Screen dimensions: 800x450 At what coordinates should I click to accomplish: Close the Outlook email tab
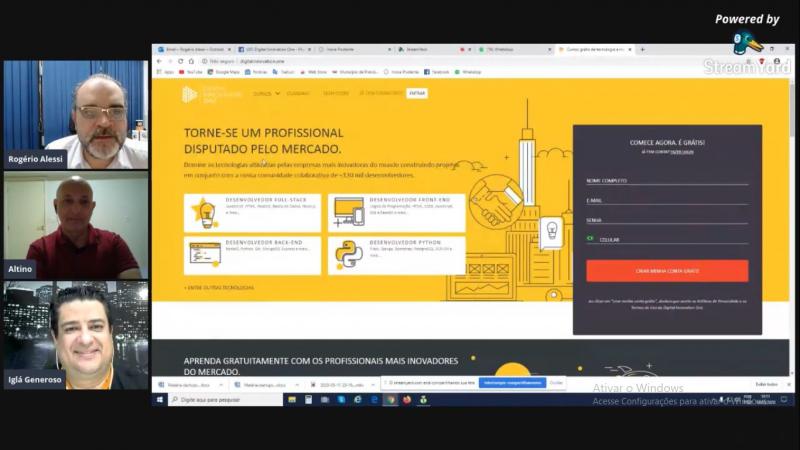[x=229, y=49]
